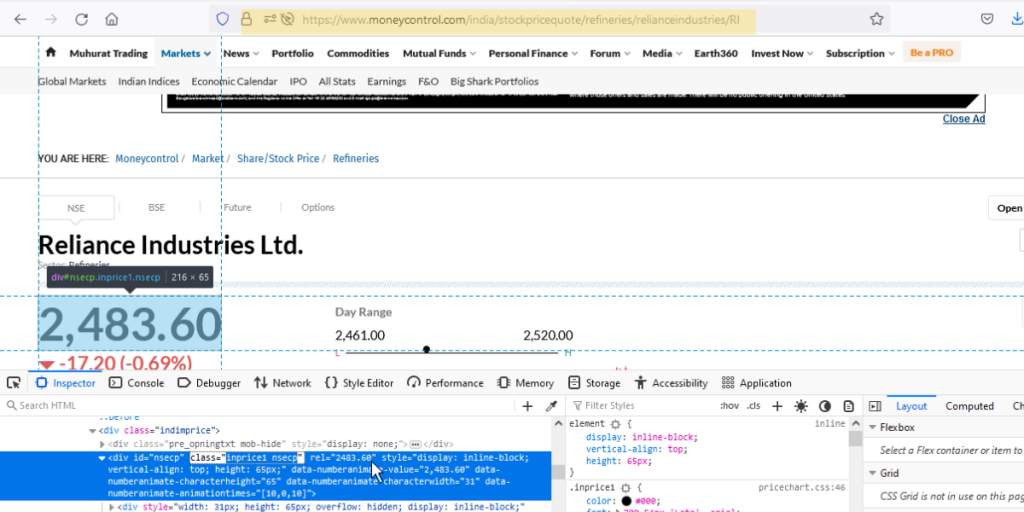This screenshot has height=512, width=1024.
Task: Go to Moneycontrol home via house icon
Action: pos(50,52)
